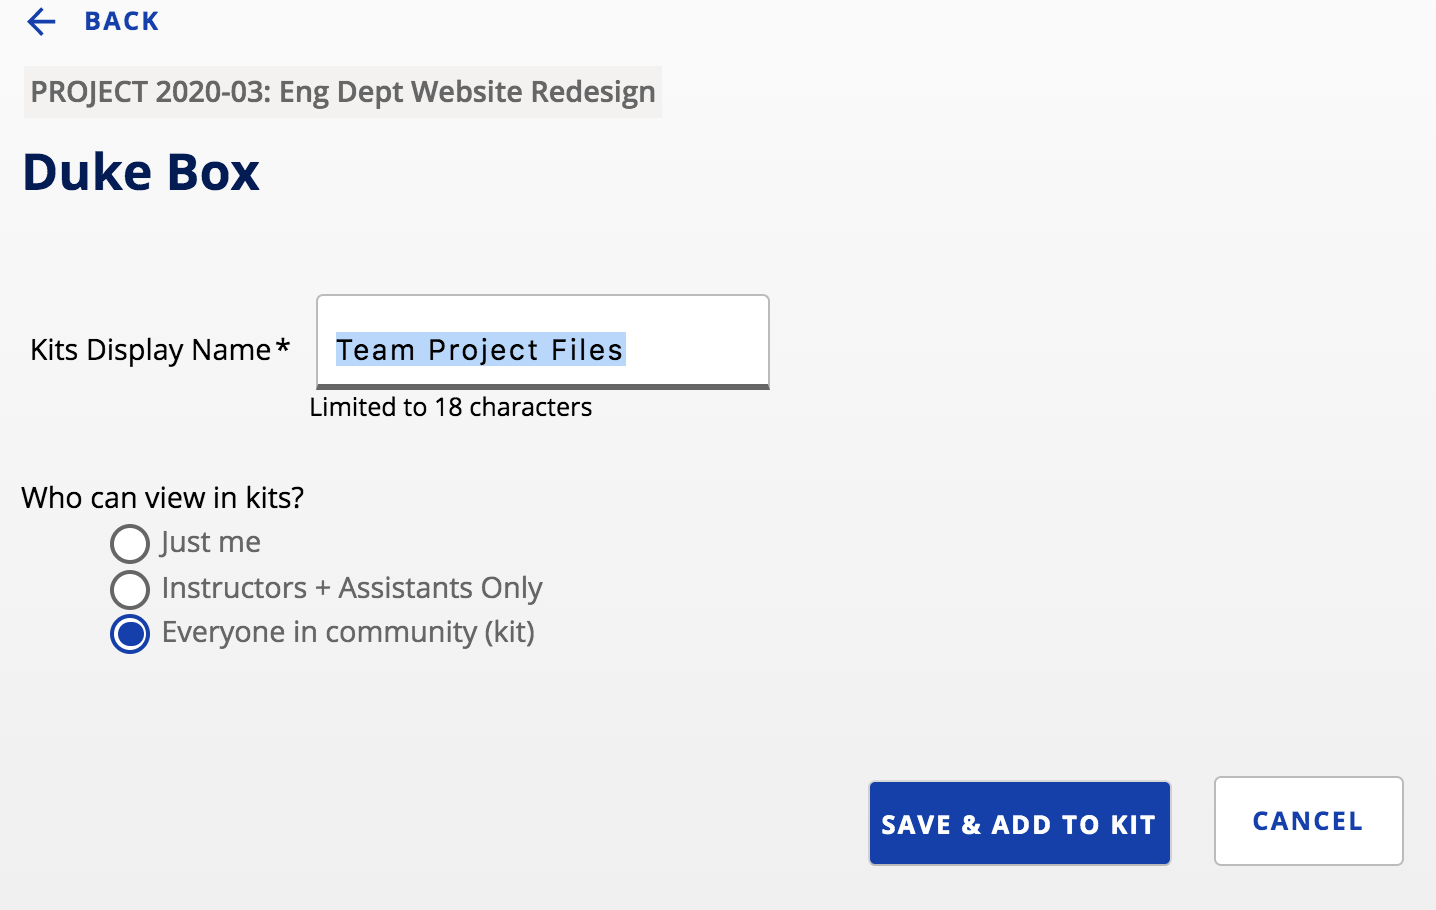Click the required asterisk beside Kits Display Name
The image size is (1436, 910).
pyautogui.click(x=283, y=346)
